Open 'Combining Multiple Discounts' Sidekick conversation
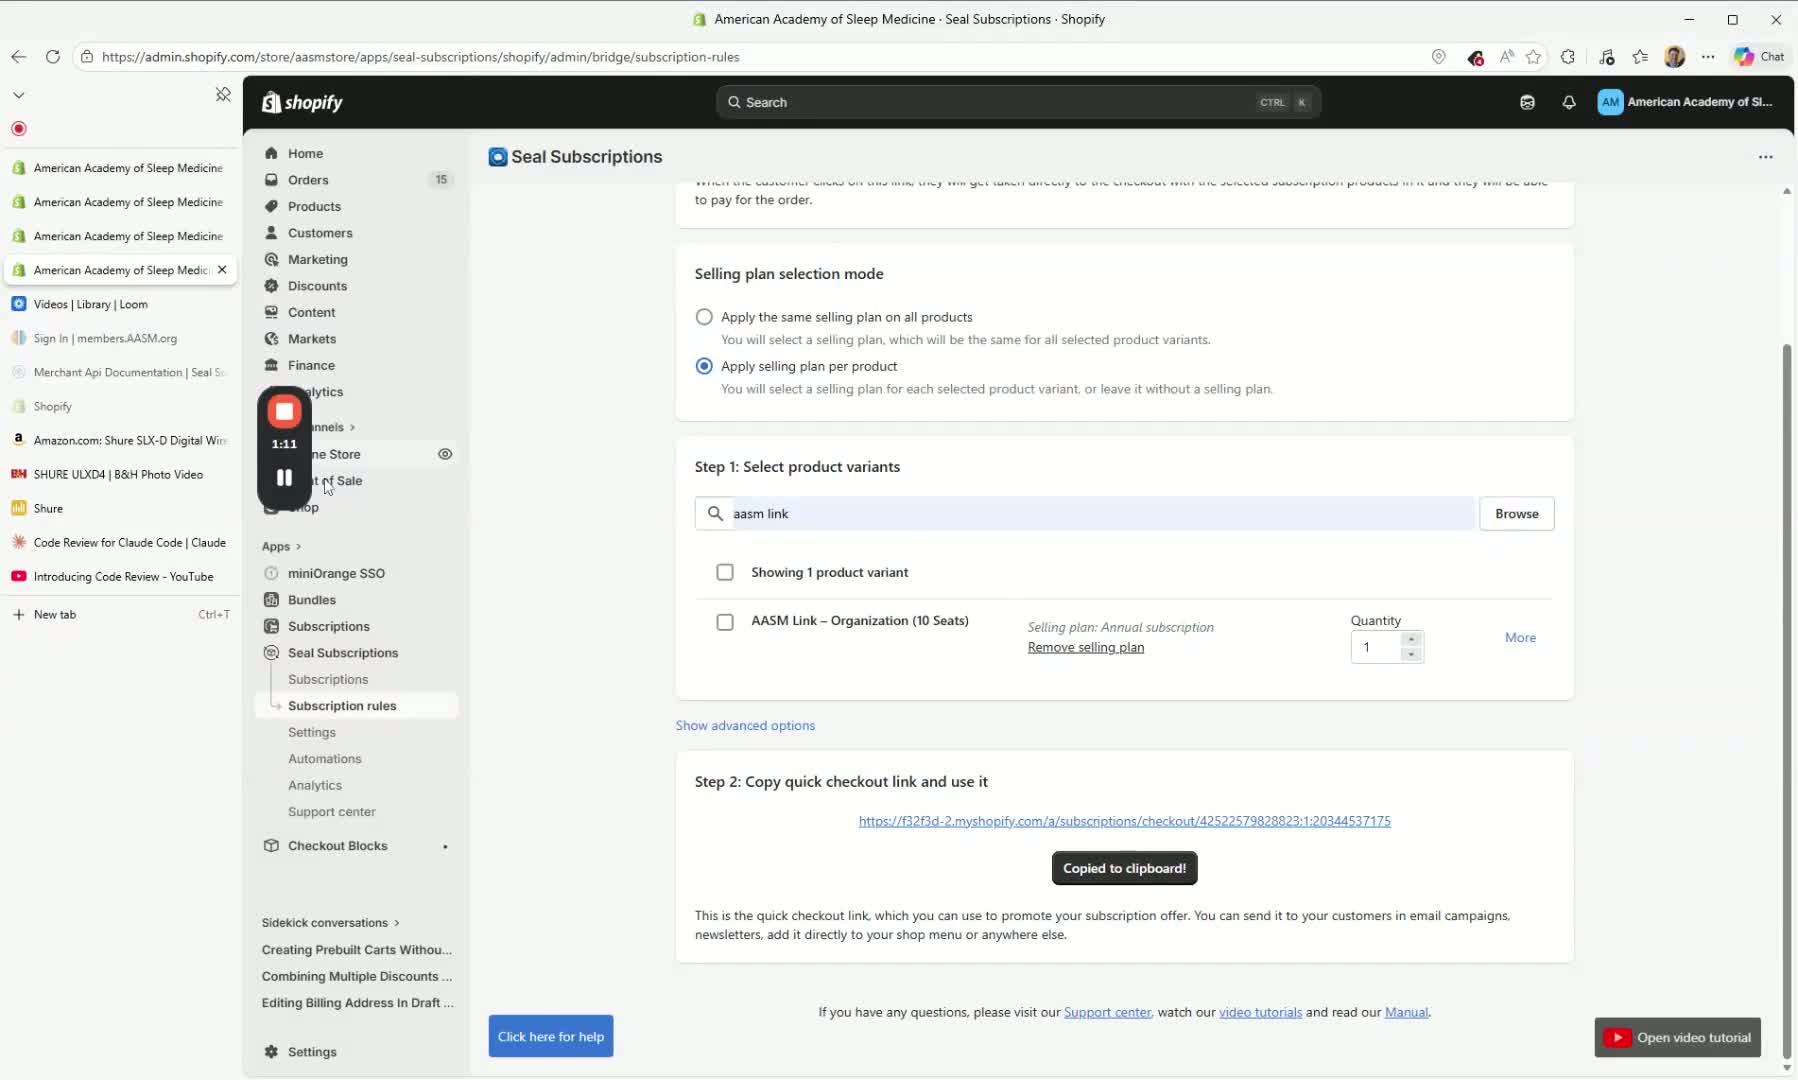This screenshot has width=1798, height=1080. 357,976
